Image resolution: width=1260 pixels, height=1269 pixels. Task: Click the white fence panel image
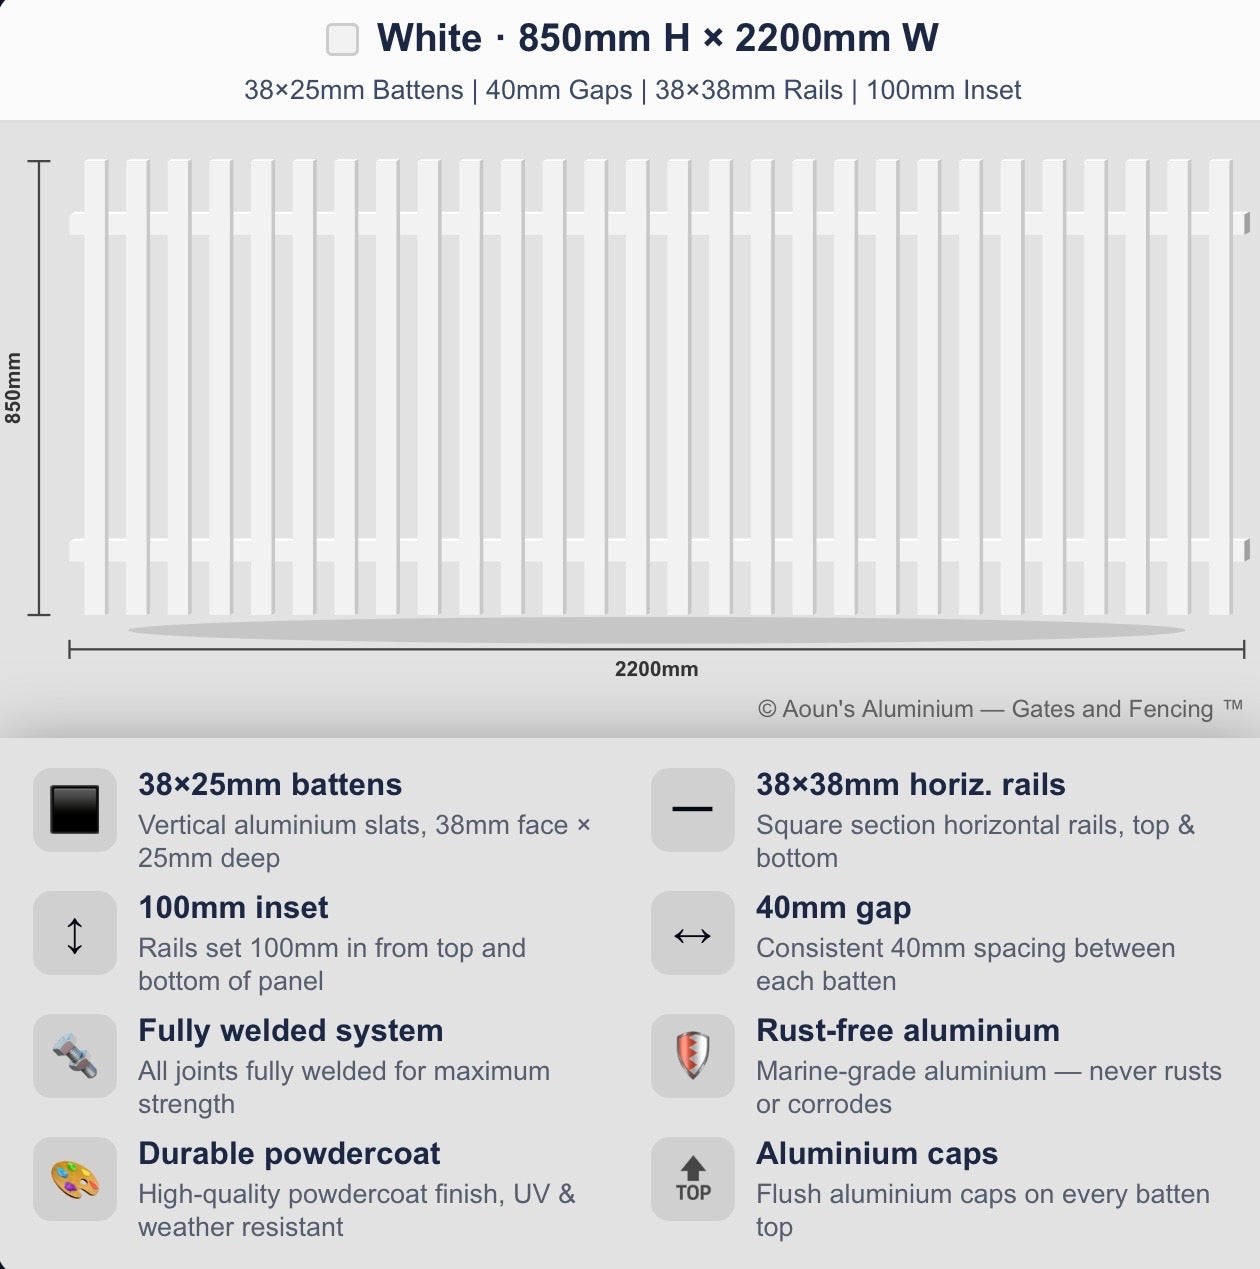pos(659,387)
